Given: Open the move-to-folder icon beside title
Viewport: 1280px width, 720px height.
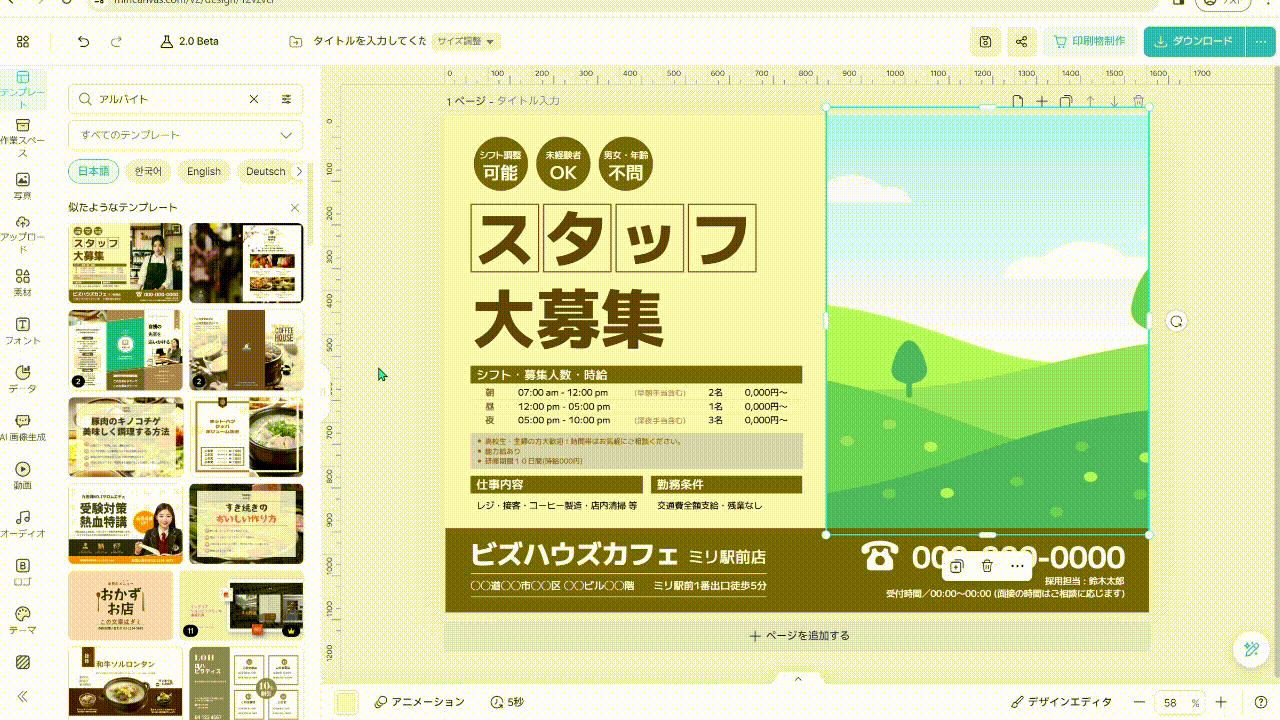Looking at the screenshot, I should tap(295, 41).
